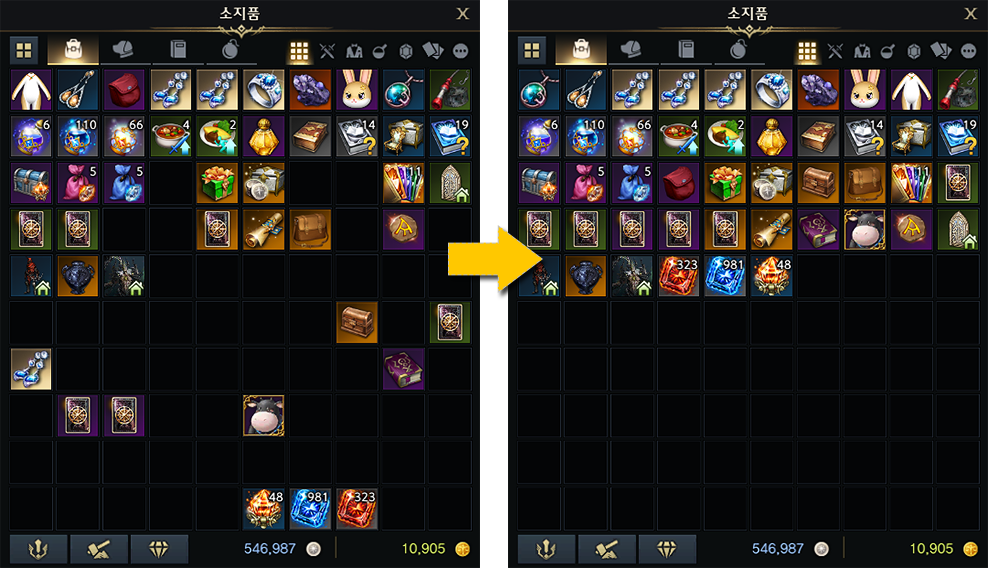Select the green gift box in the left inventory
The image size is (988, 568).
coord(217,183)
